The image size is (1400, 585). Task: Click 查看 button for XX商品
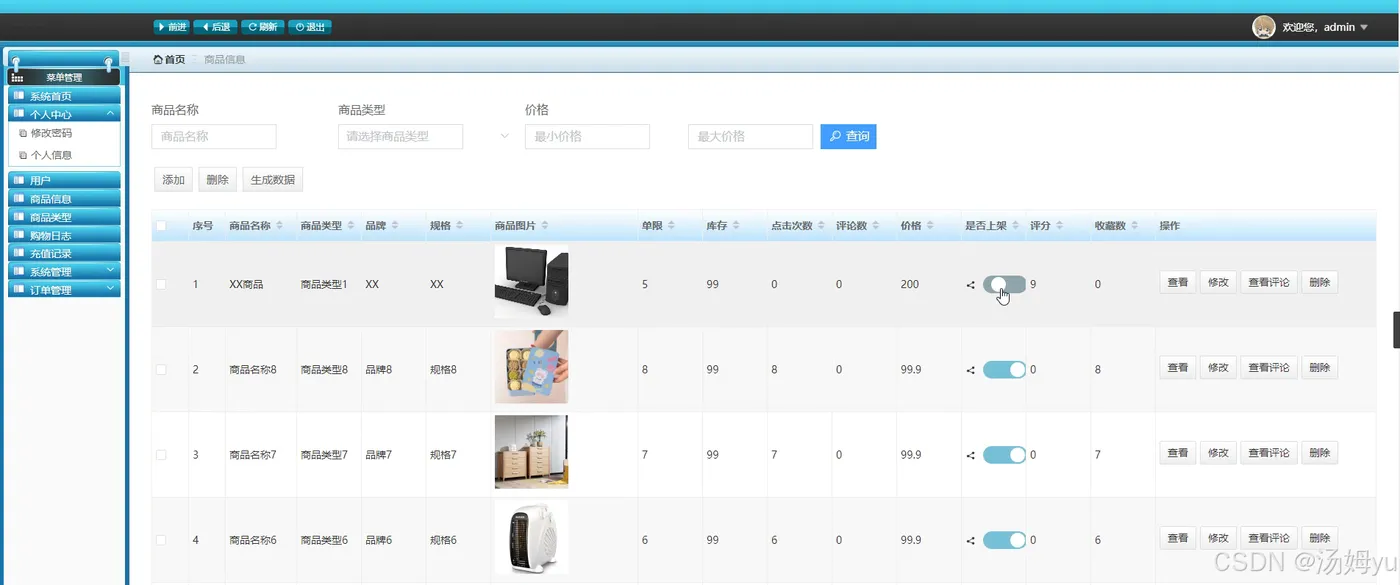point(1178,283)
